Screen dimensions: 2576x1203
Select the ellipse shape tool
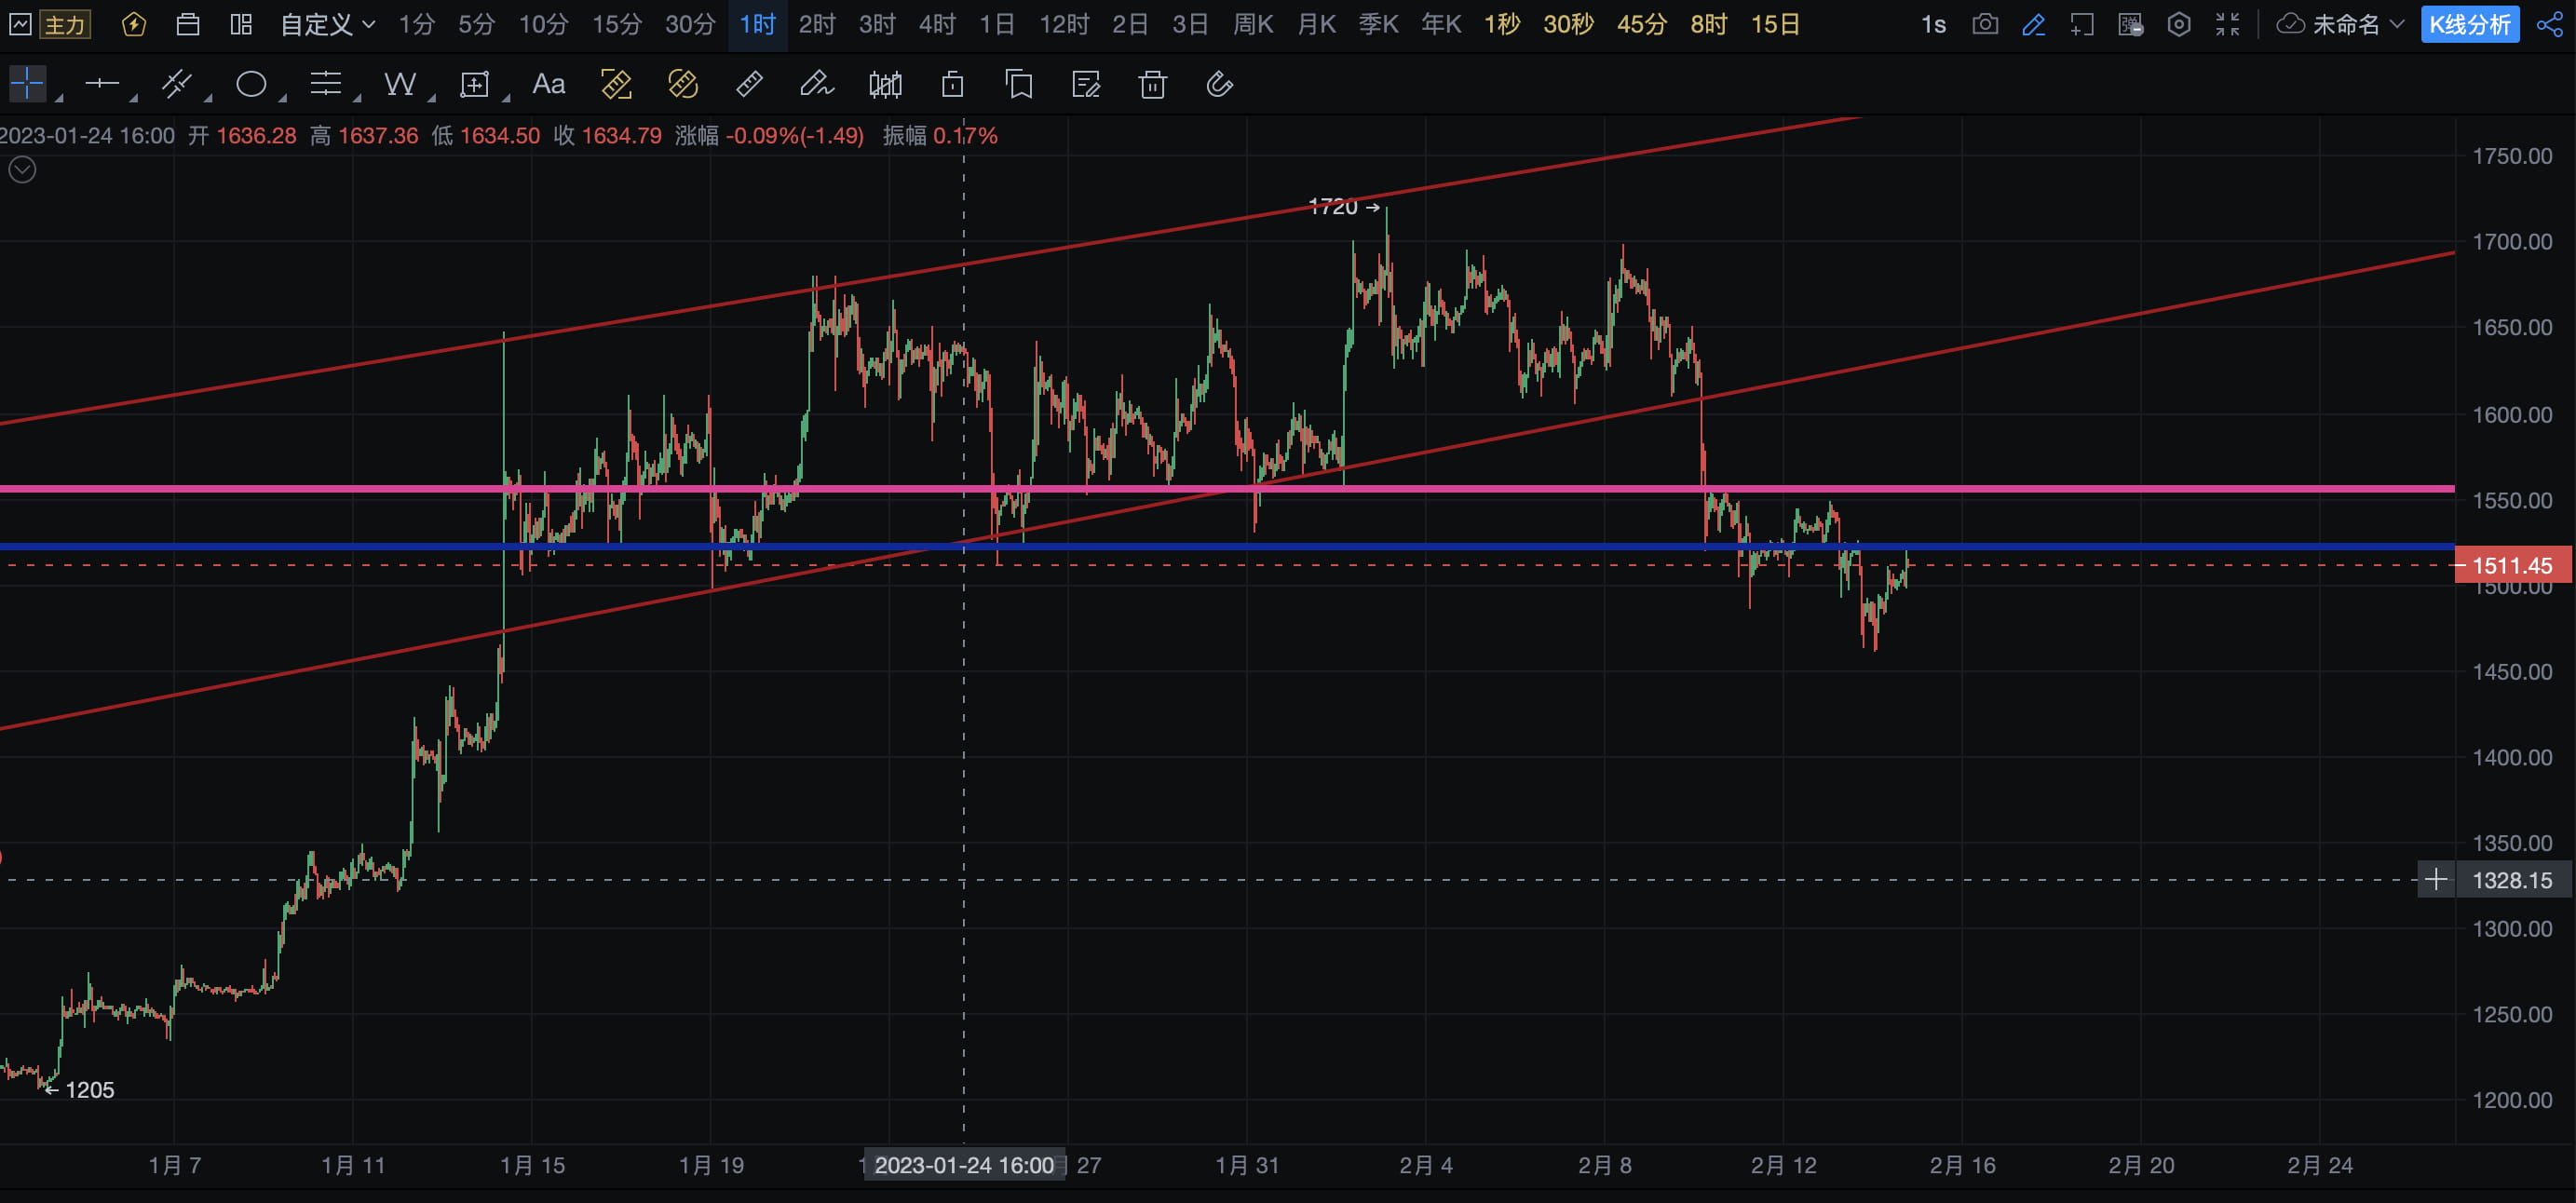tap(251, 84)
